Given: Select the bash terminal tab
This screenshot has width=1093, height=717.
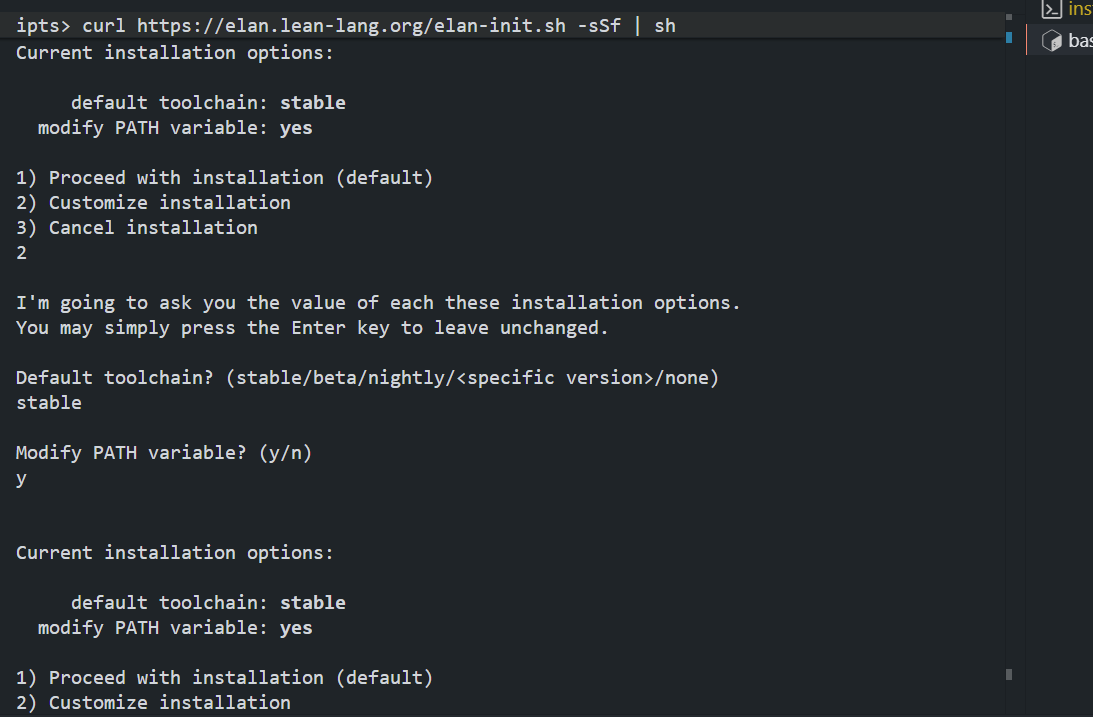Looking at the screenshot, I should click(x=1080, y=41).
